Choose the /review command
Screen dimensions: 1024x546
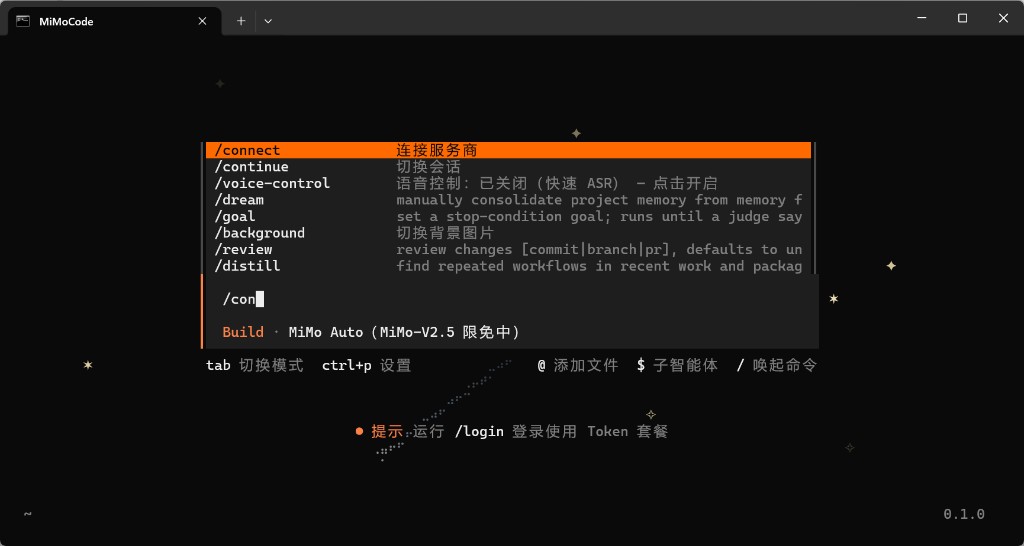point(508,249)
